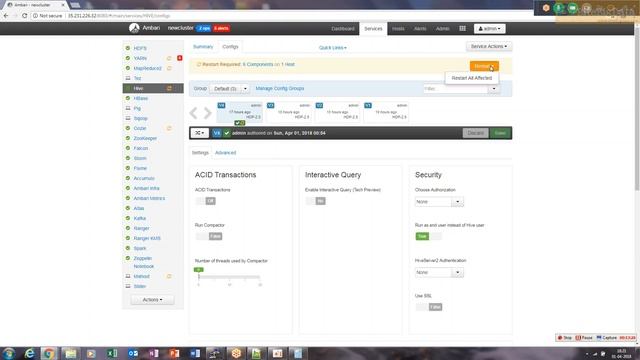Image resolution: width=640 pixels, height=360 pixels.
Task: Open Hosts in top navigation
Action: point(398,29)
